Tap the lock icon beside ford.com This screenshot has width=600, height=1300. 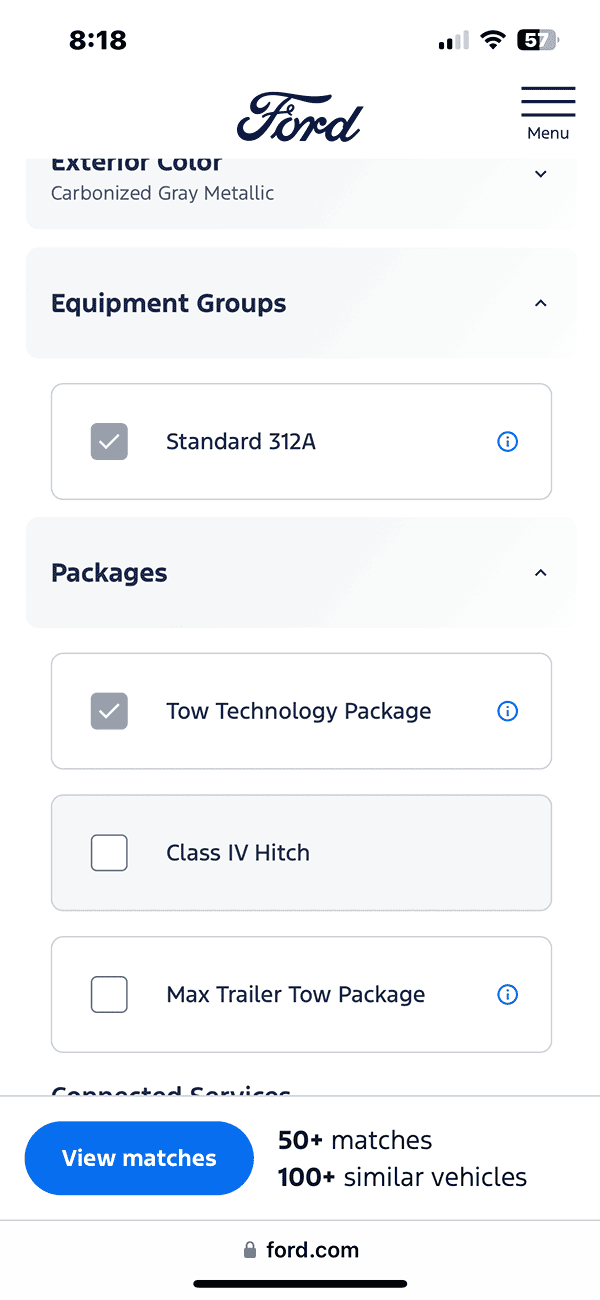point(250,1250)
